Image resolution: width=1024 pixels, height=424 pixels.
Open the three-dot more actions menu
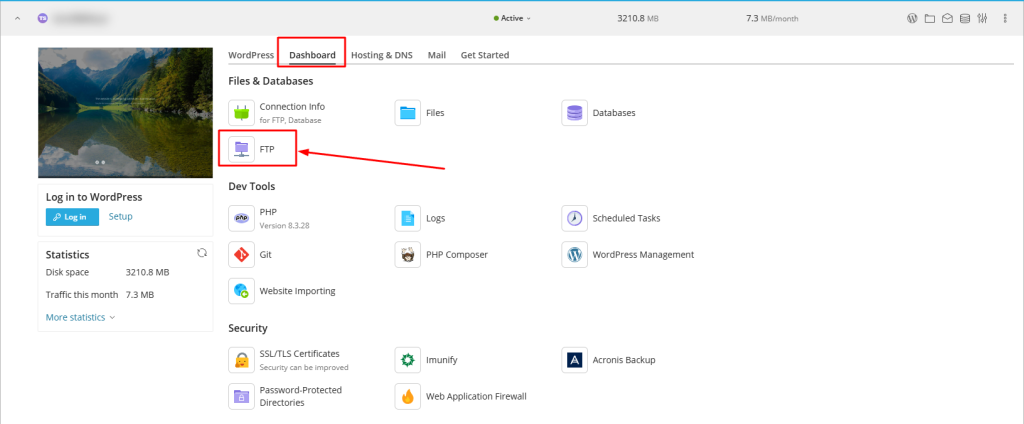click(1003, 18)
